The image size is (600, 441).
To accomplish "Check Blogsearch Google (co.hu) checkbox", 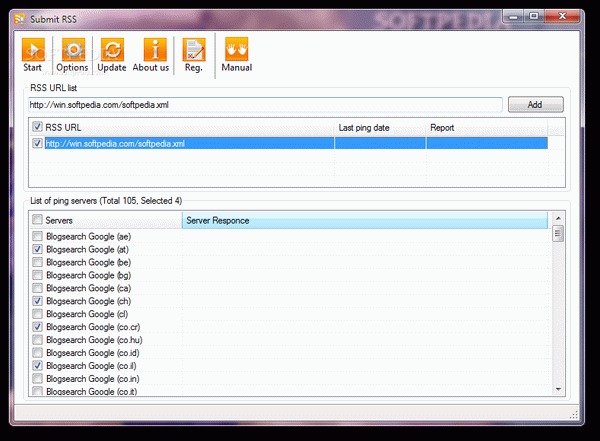I will (x=37, y=340).
